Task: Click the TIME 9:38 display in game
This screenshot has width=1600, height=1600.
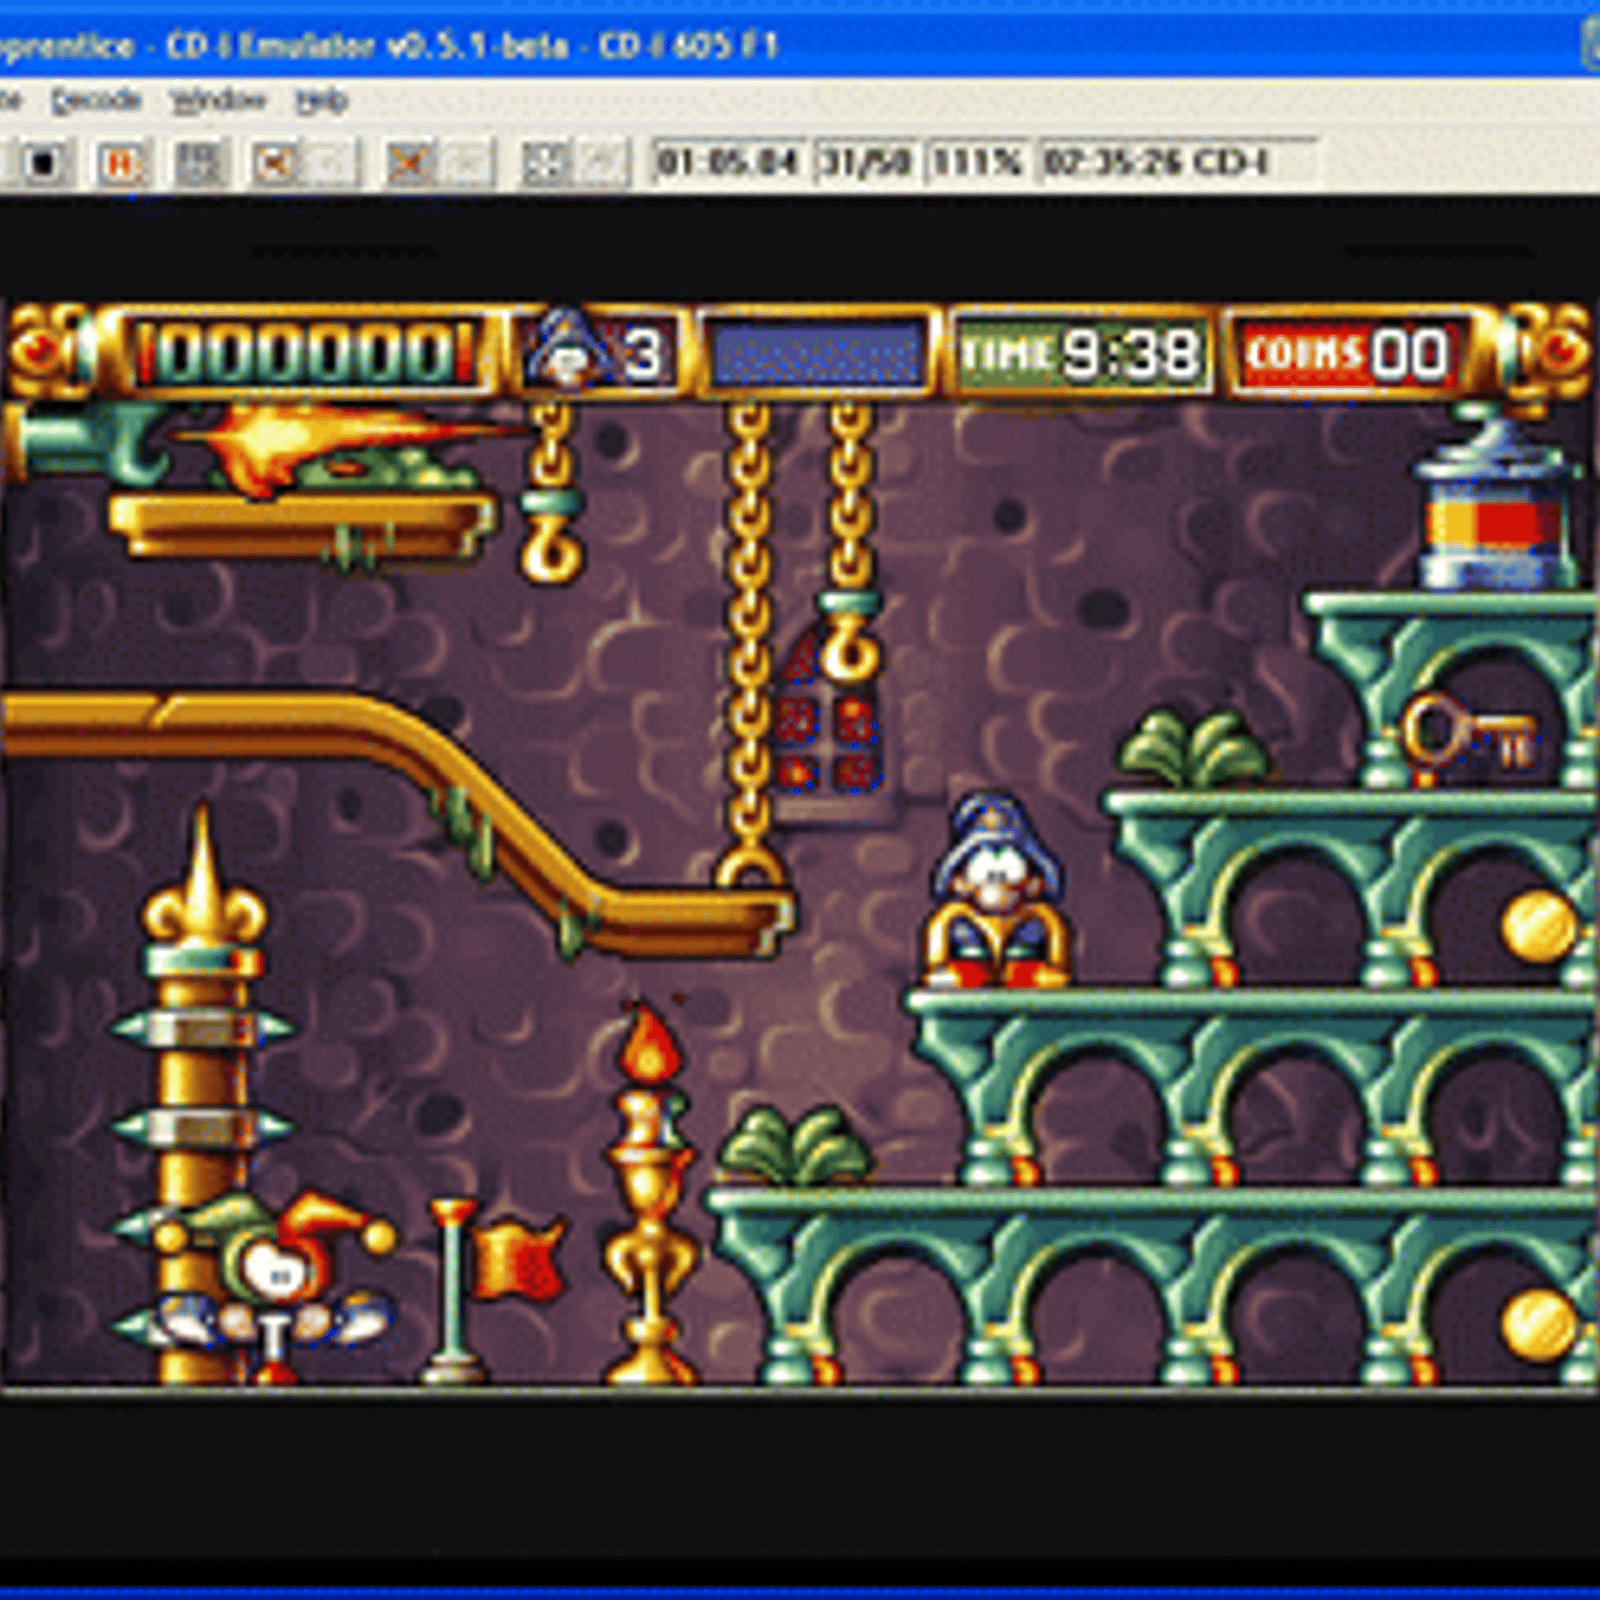Action: click(1081, 354)
